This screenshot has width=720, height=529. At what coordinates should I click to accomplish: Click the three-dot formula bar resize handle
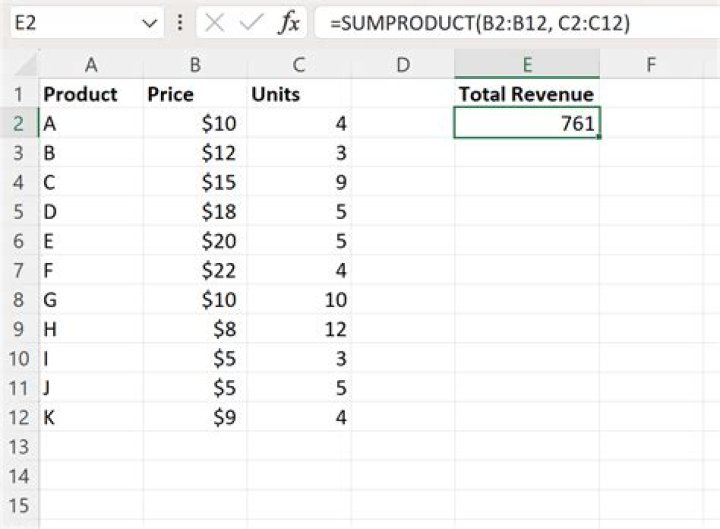[x=180, y=23]
